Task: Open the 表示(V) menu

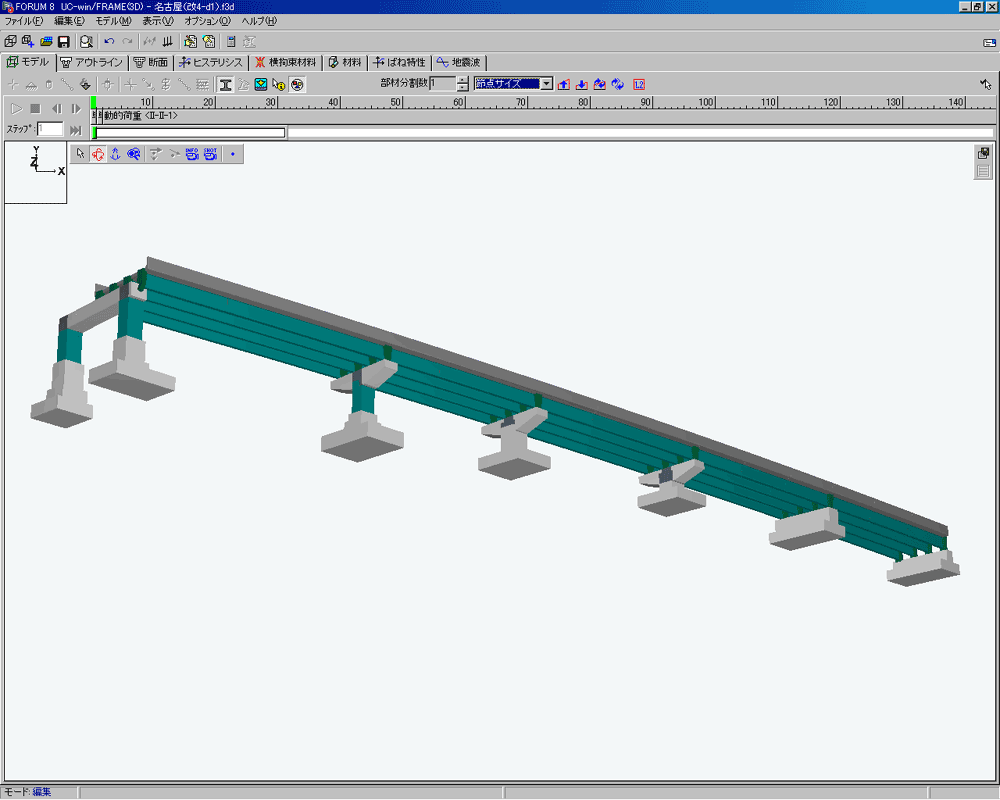Action: pos(157,21)
